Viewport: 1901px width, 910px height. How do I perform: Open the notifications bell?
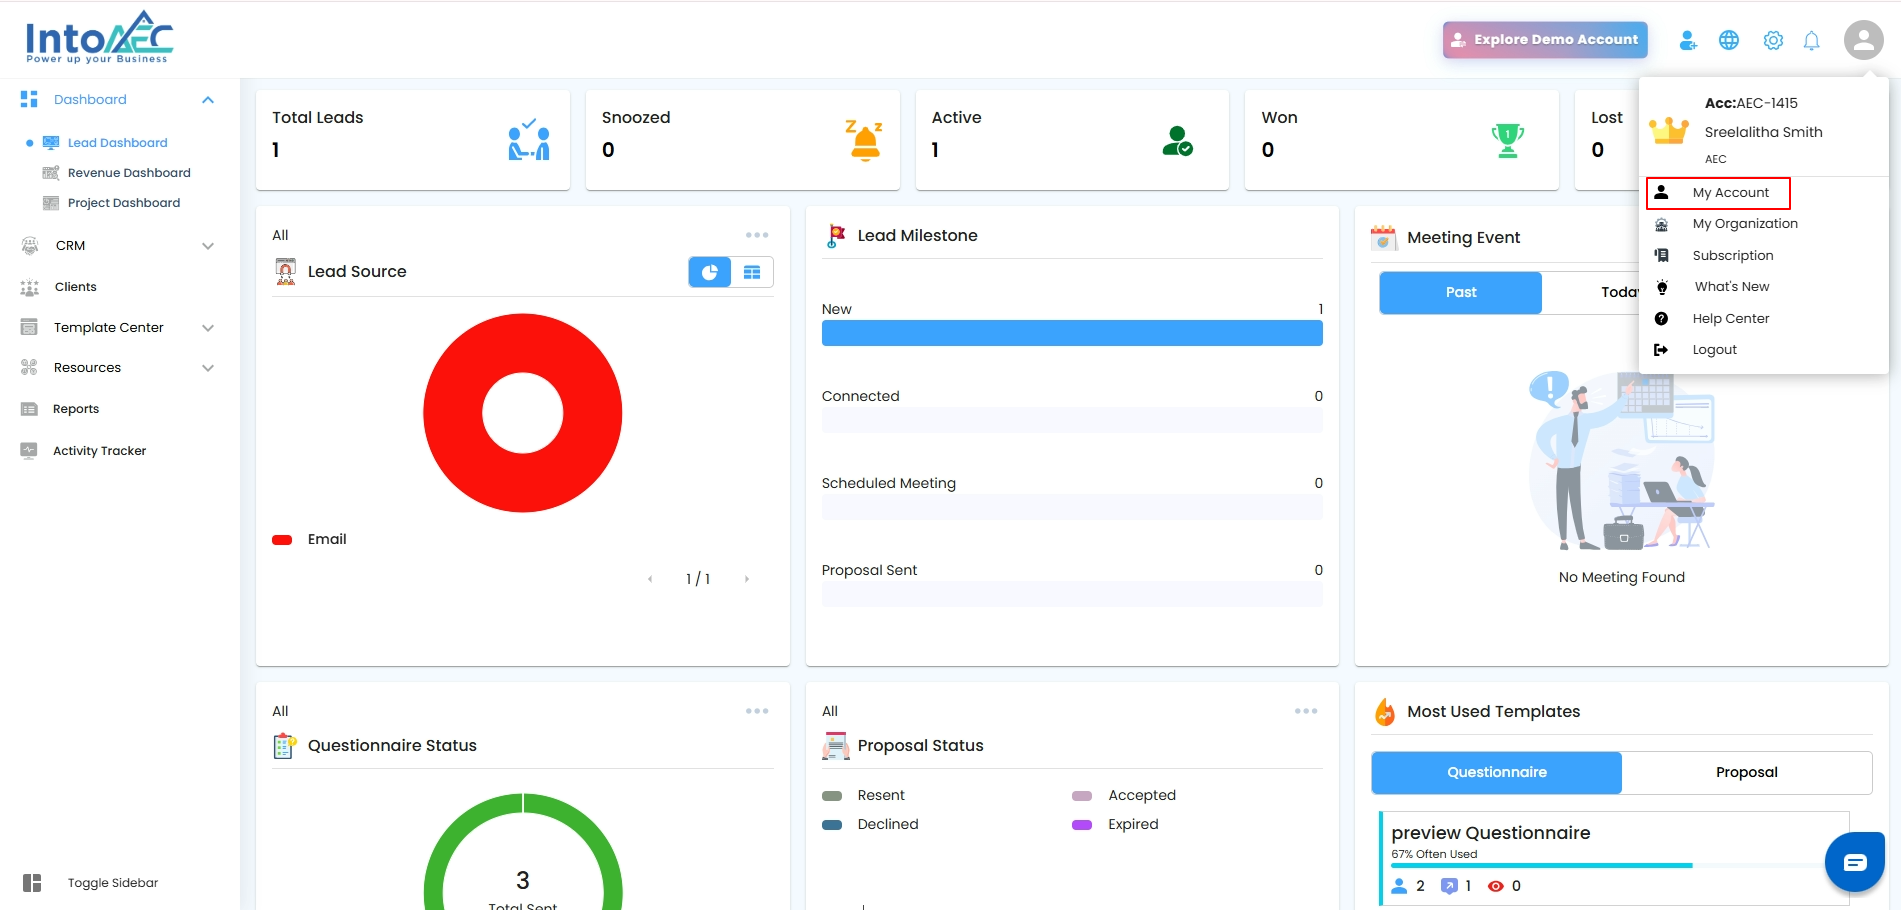1811,40
